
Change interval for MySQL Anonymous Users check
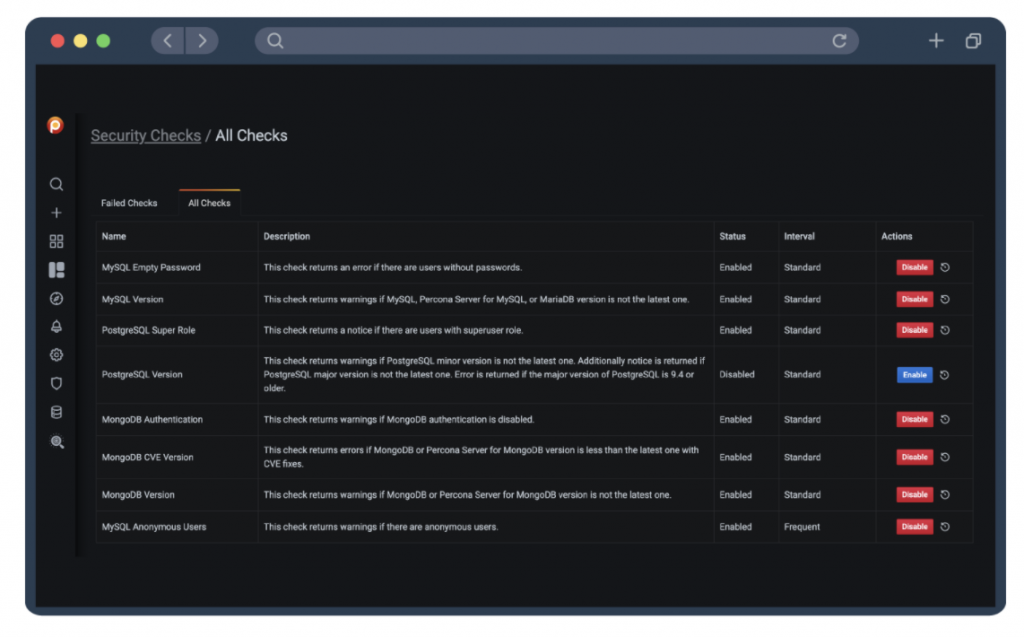tap(944, 527)
